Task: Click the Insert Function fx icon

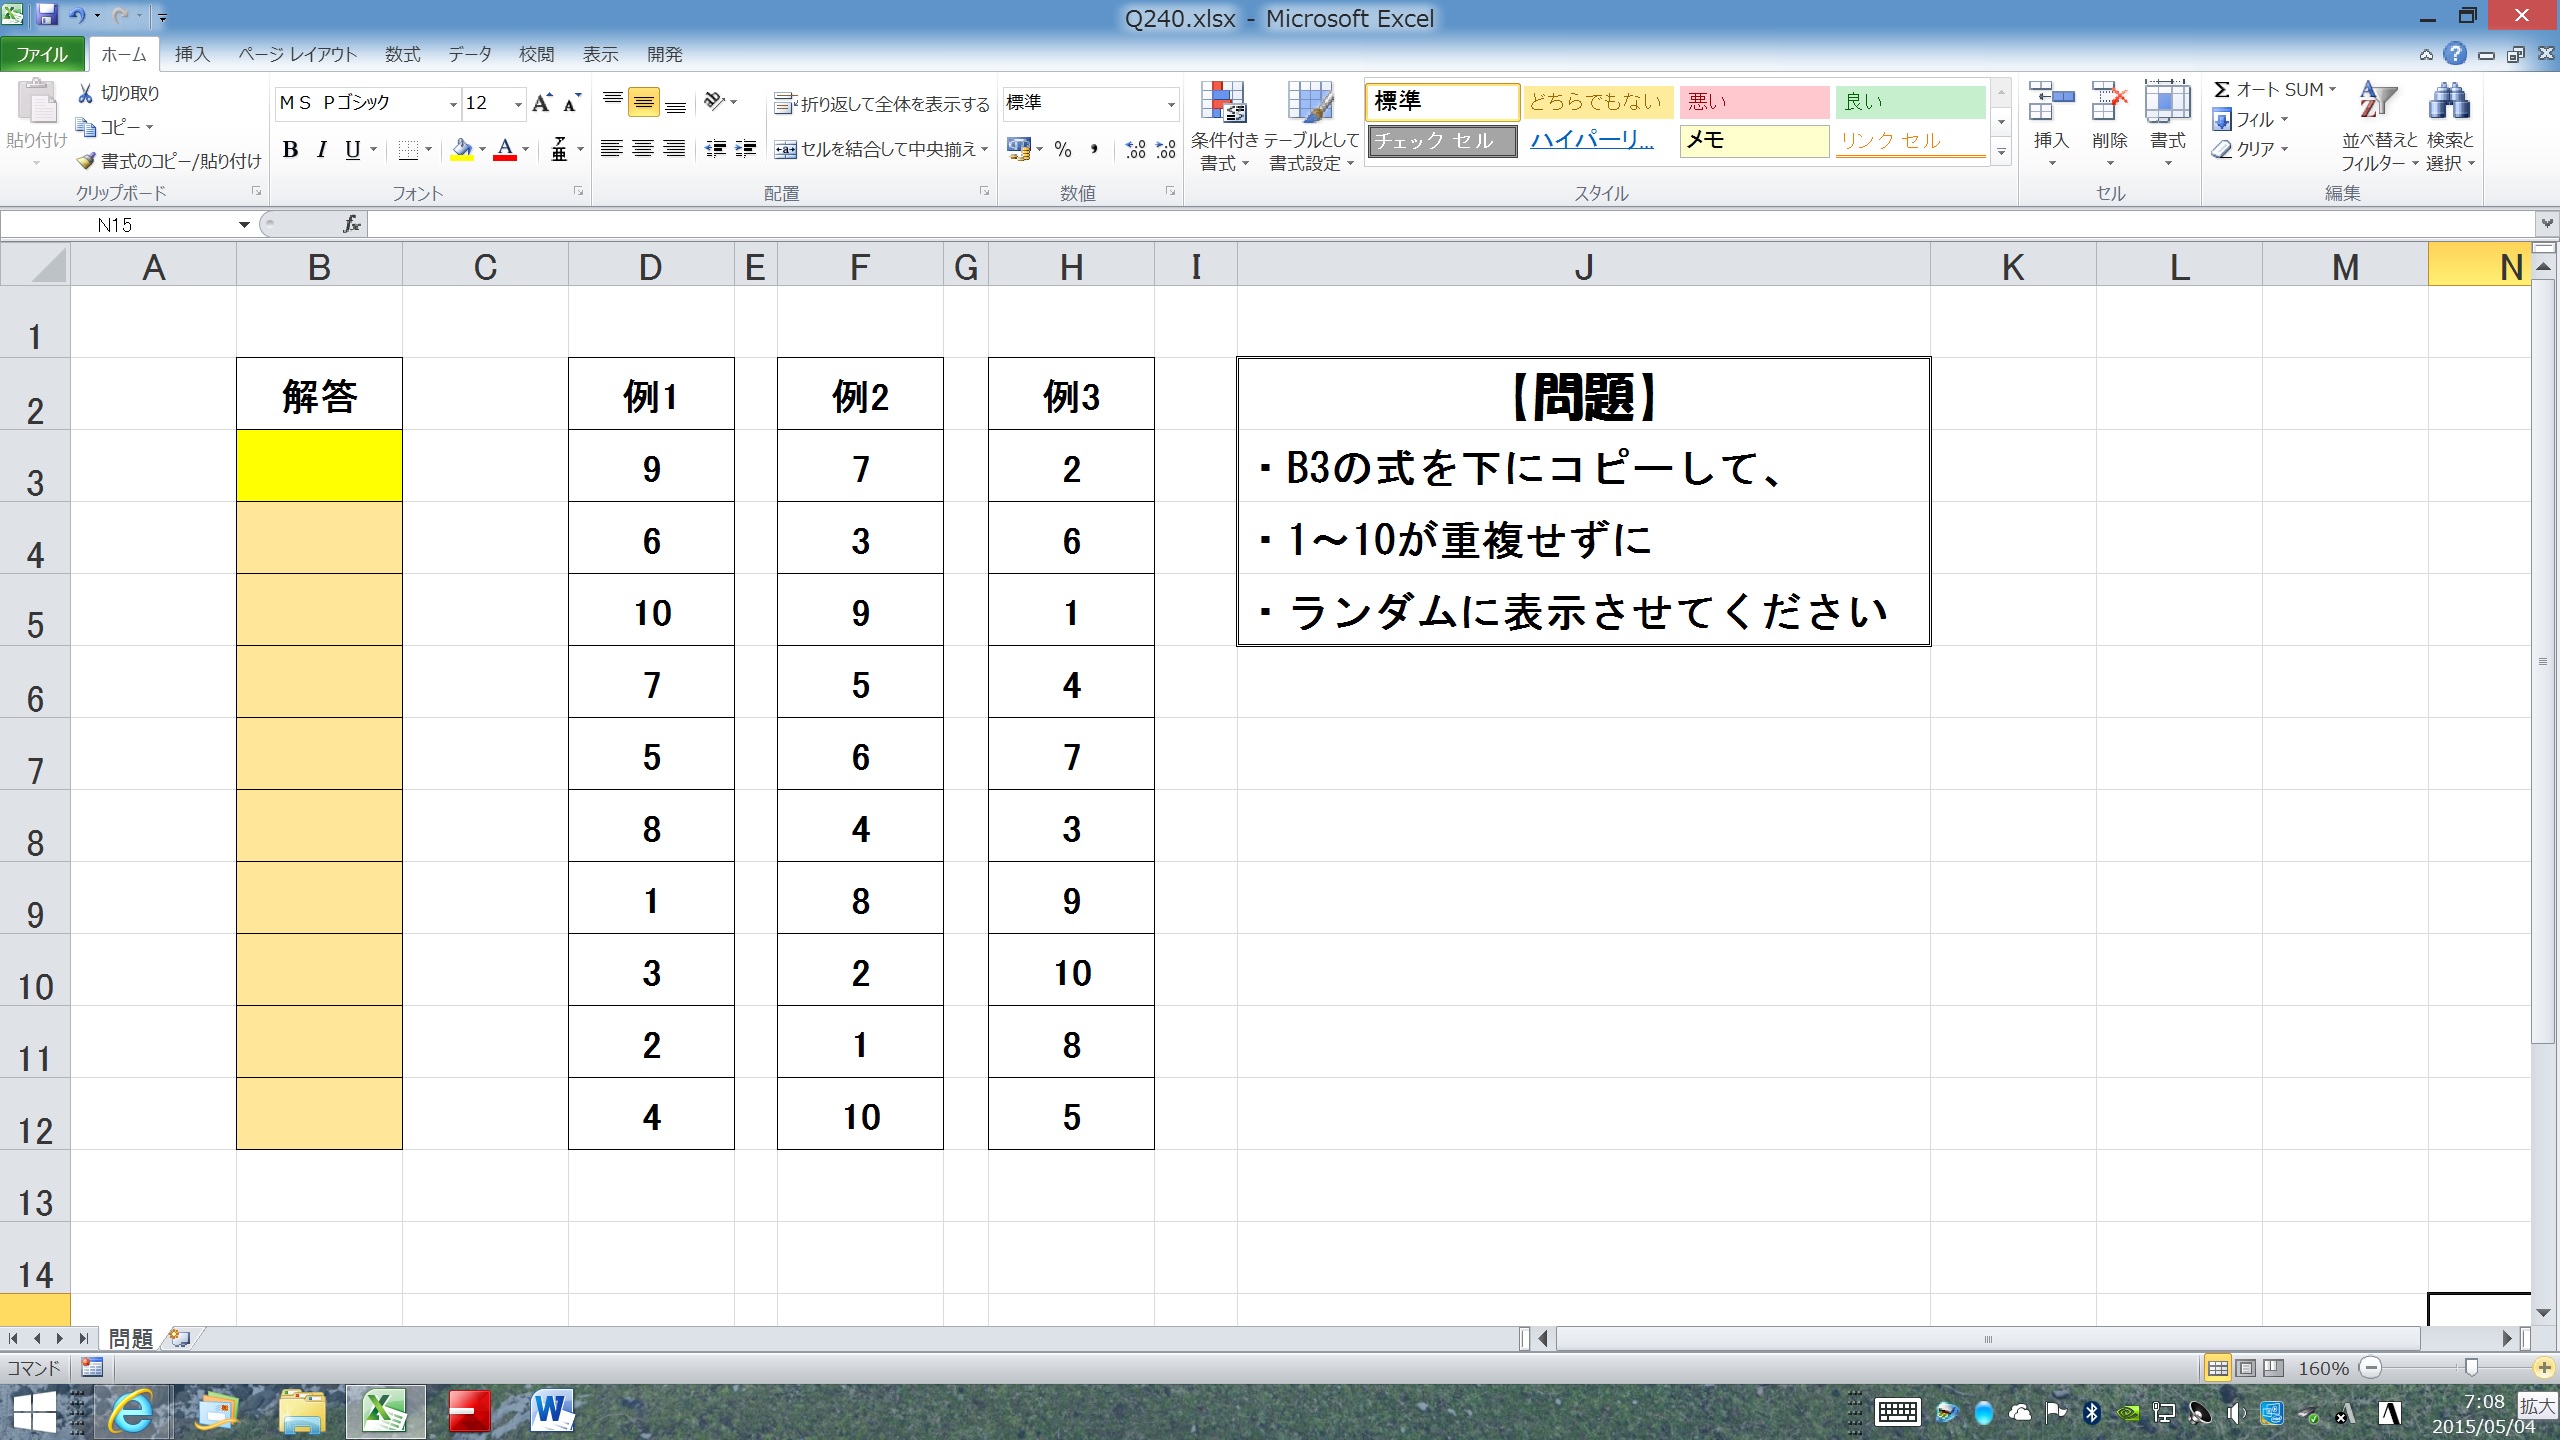Action: pos(351,225)
